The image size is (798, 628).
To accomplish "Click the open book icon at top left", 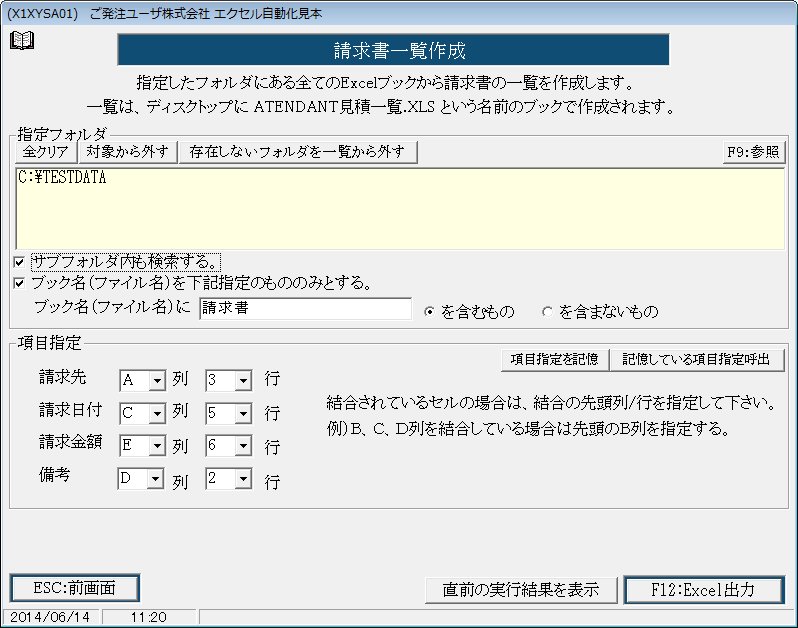I will pos(22,40).
